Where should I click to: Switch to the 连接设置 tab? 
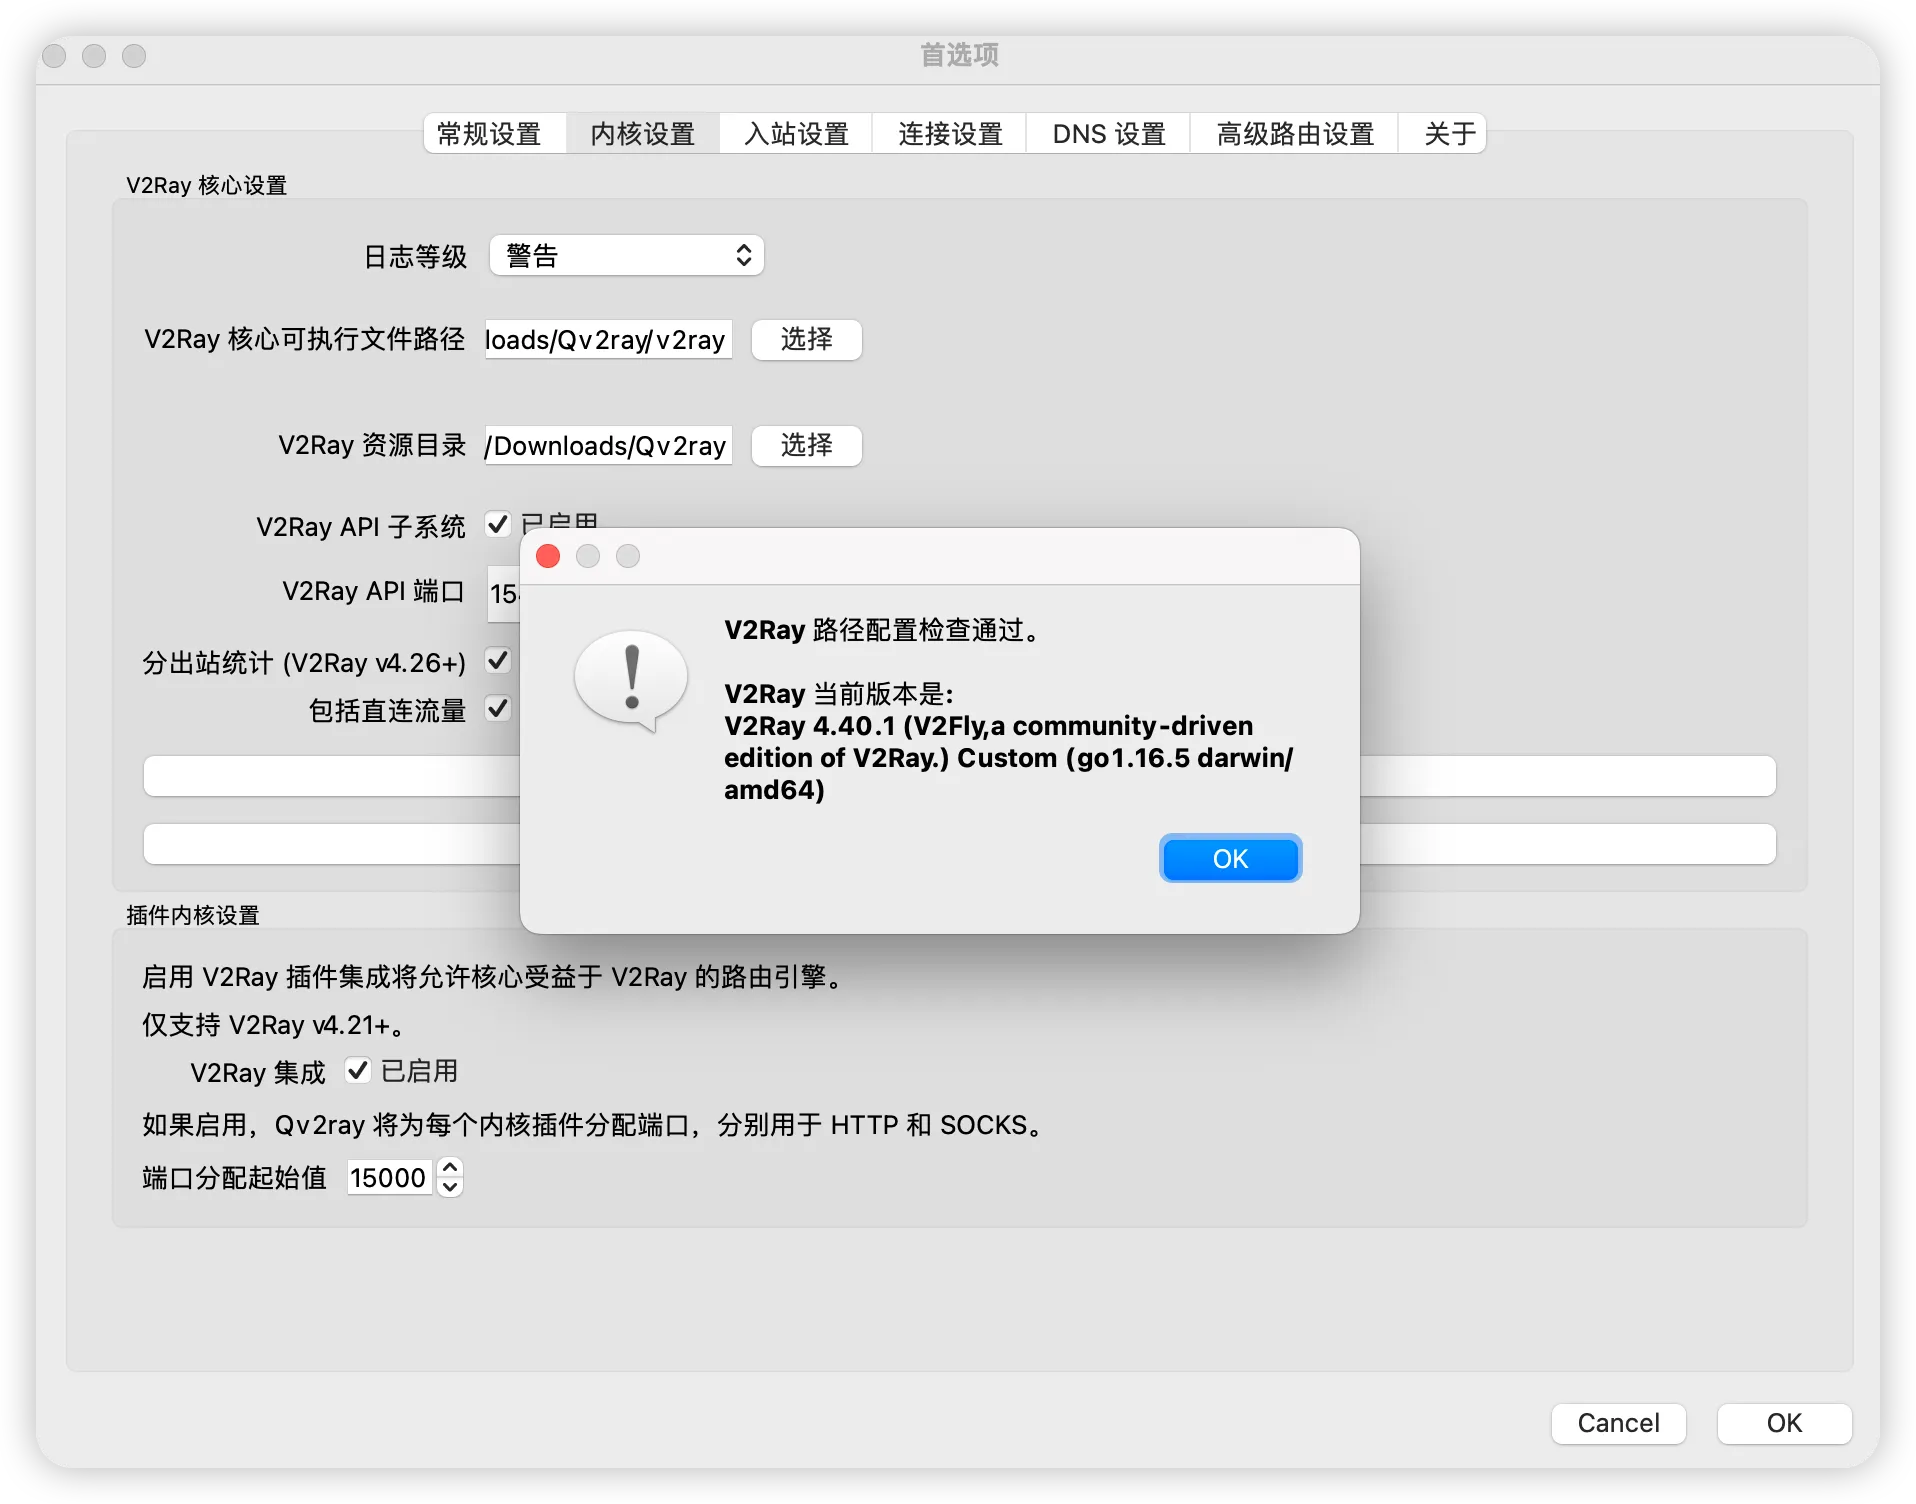point(948,133)
